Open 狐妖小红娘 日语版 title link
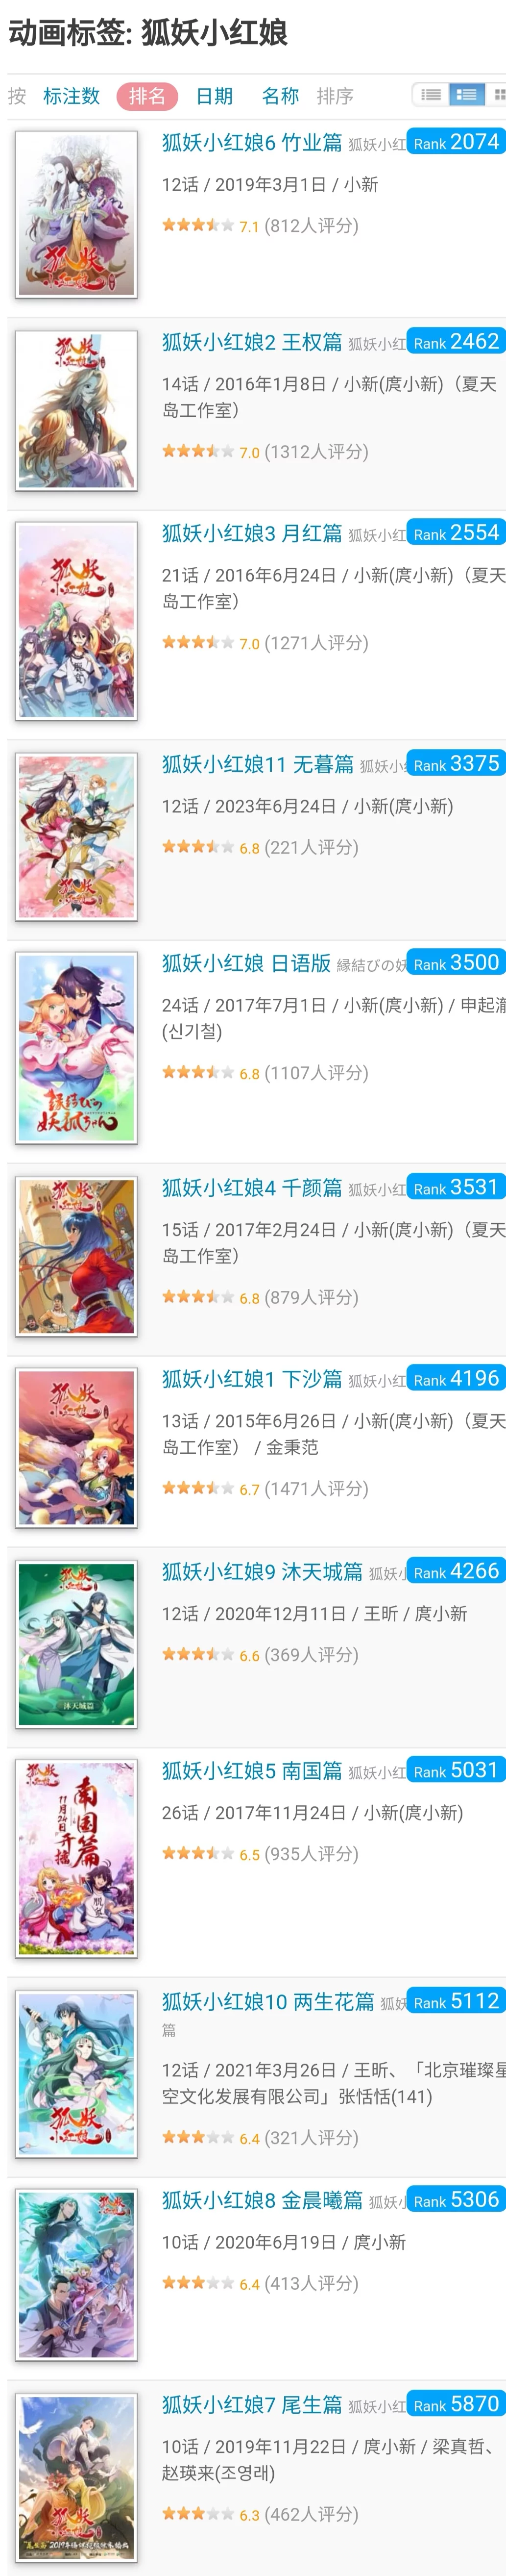Viewport: 506px width, 2576px height. click(246, 963)
